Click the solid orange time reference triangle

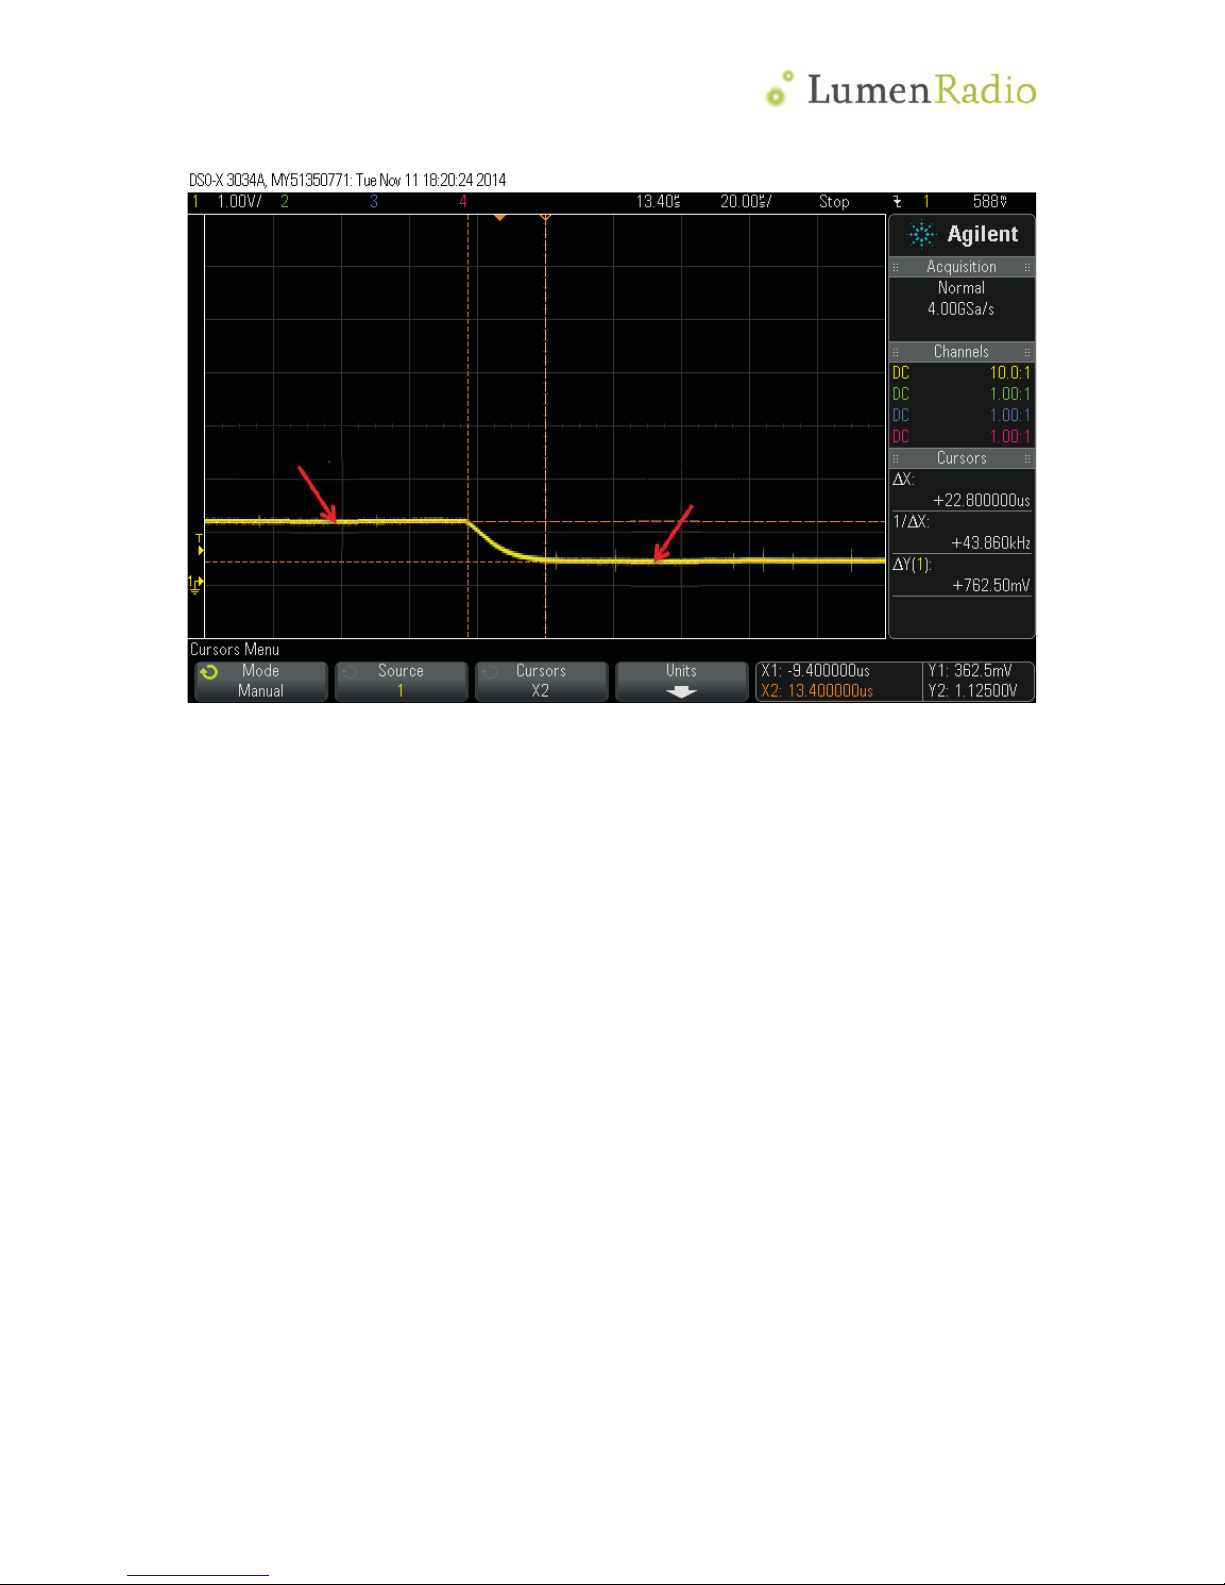click(500, 217)
